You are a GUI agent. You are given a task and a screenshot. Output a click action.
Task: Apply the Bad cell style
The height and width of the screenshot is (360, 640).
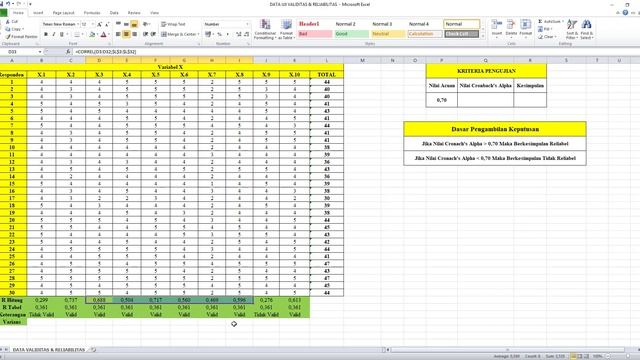click(x=315, y=34)
